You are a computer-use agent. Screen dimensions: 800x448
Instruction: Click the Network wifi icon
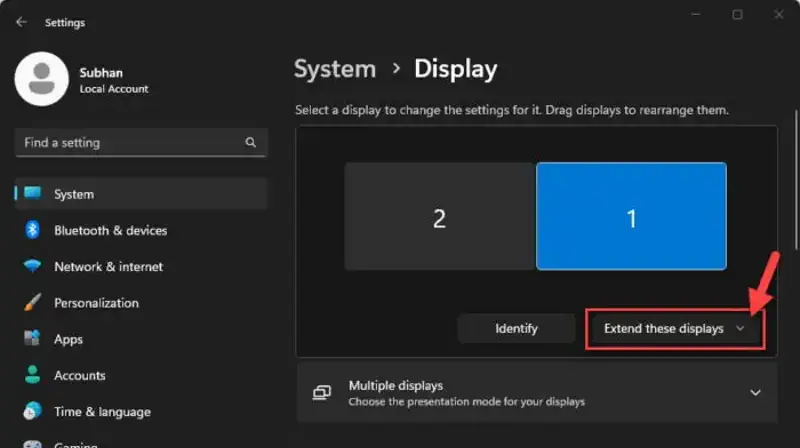click(33, 266)
